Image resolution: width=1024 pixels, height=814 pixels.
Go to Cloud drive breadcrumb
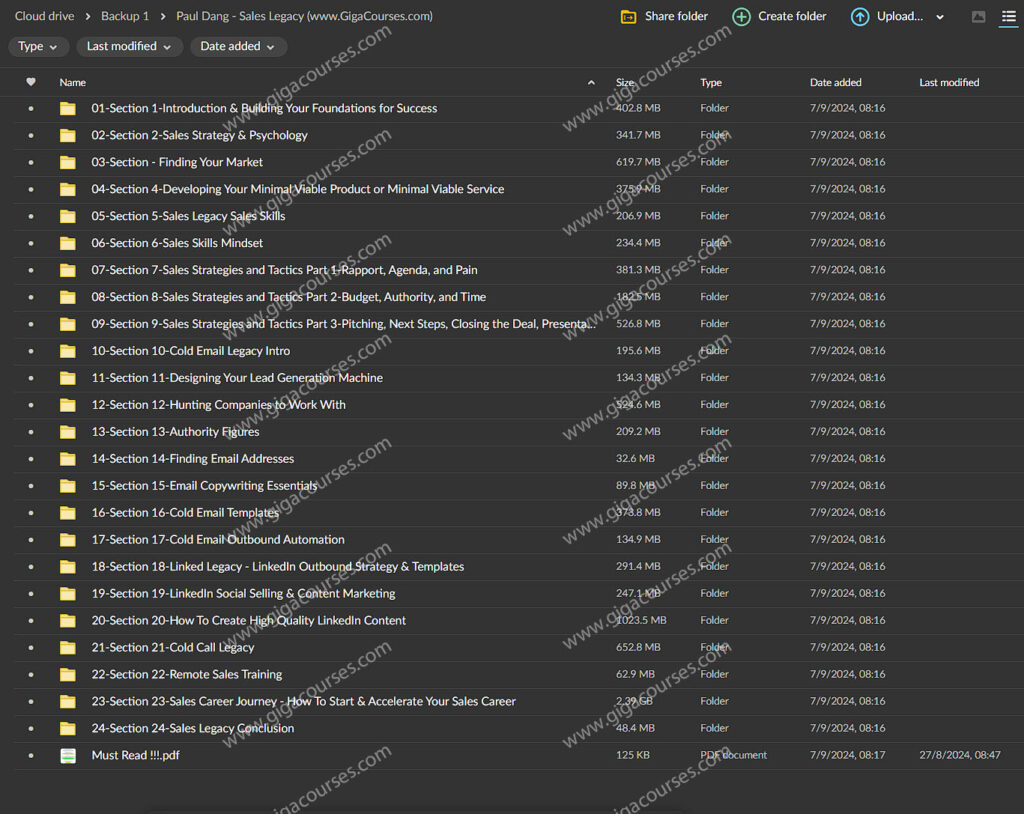click(44, 16)
